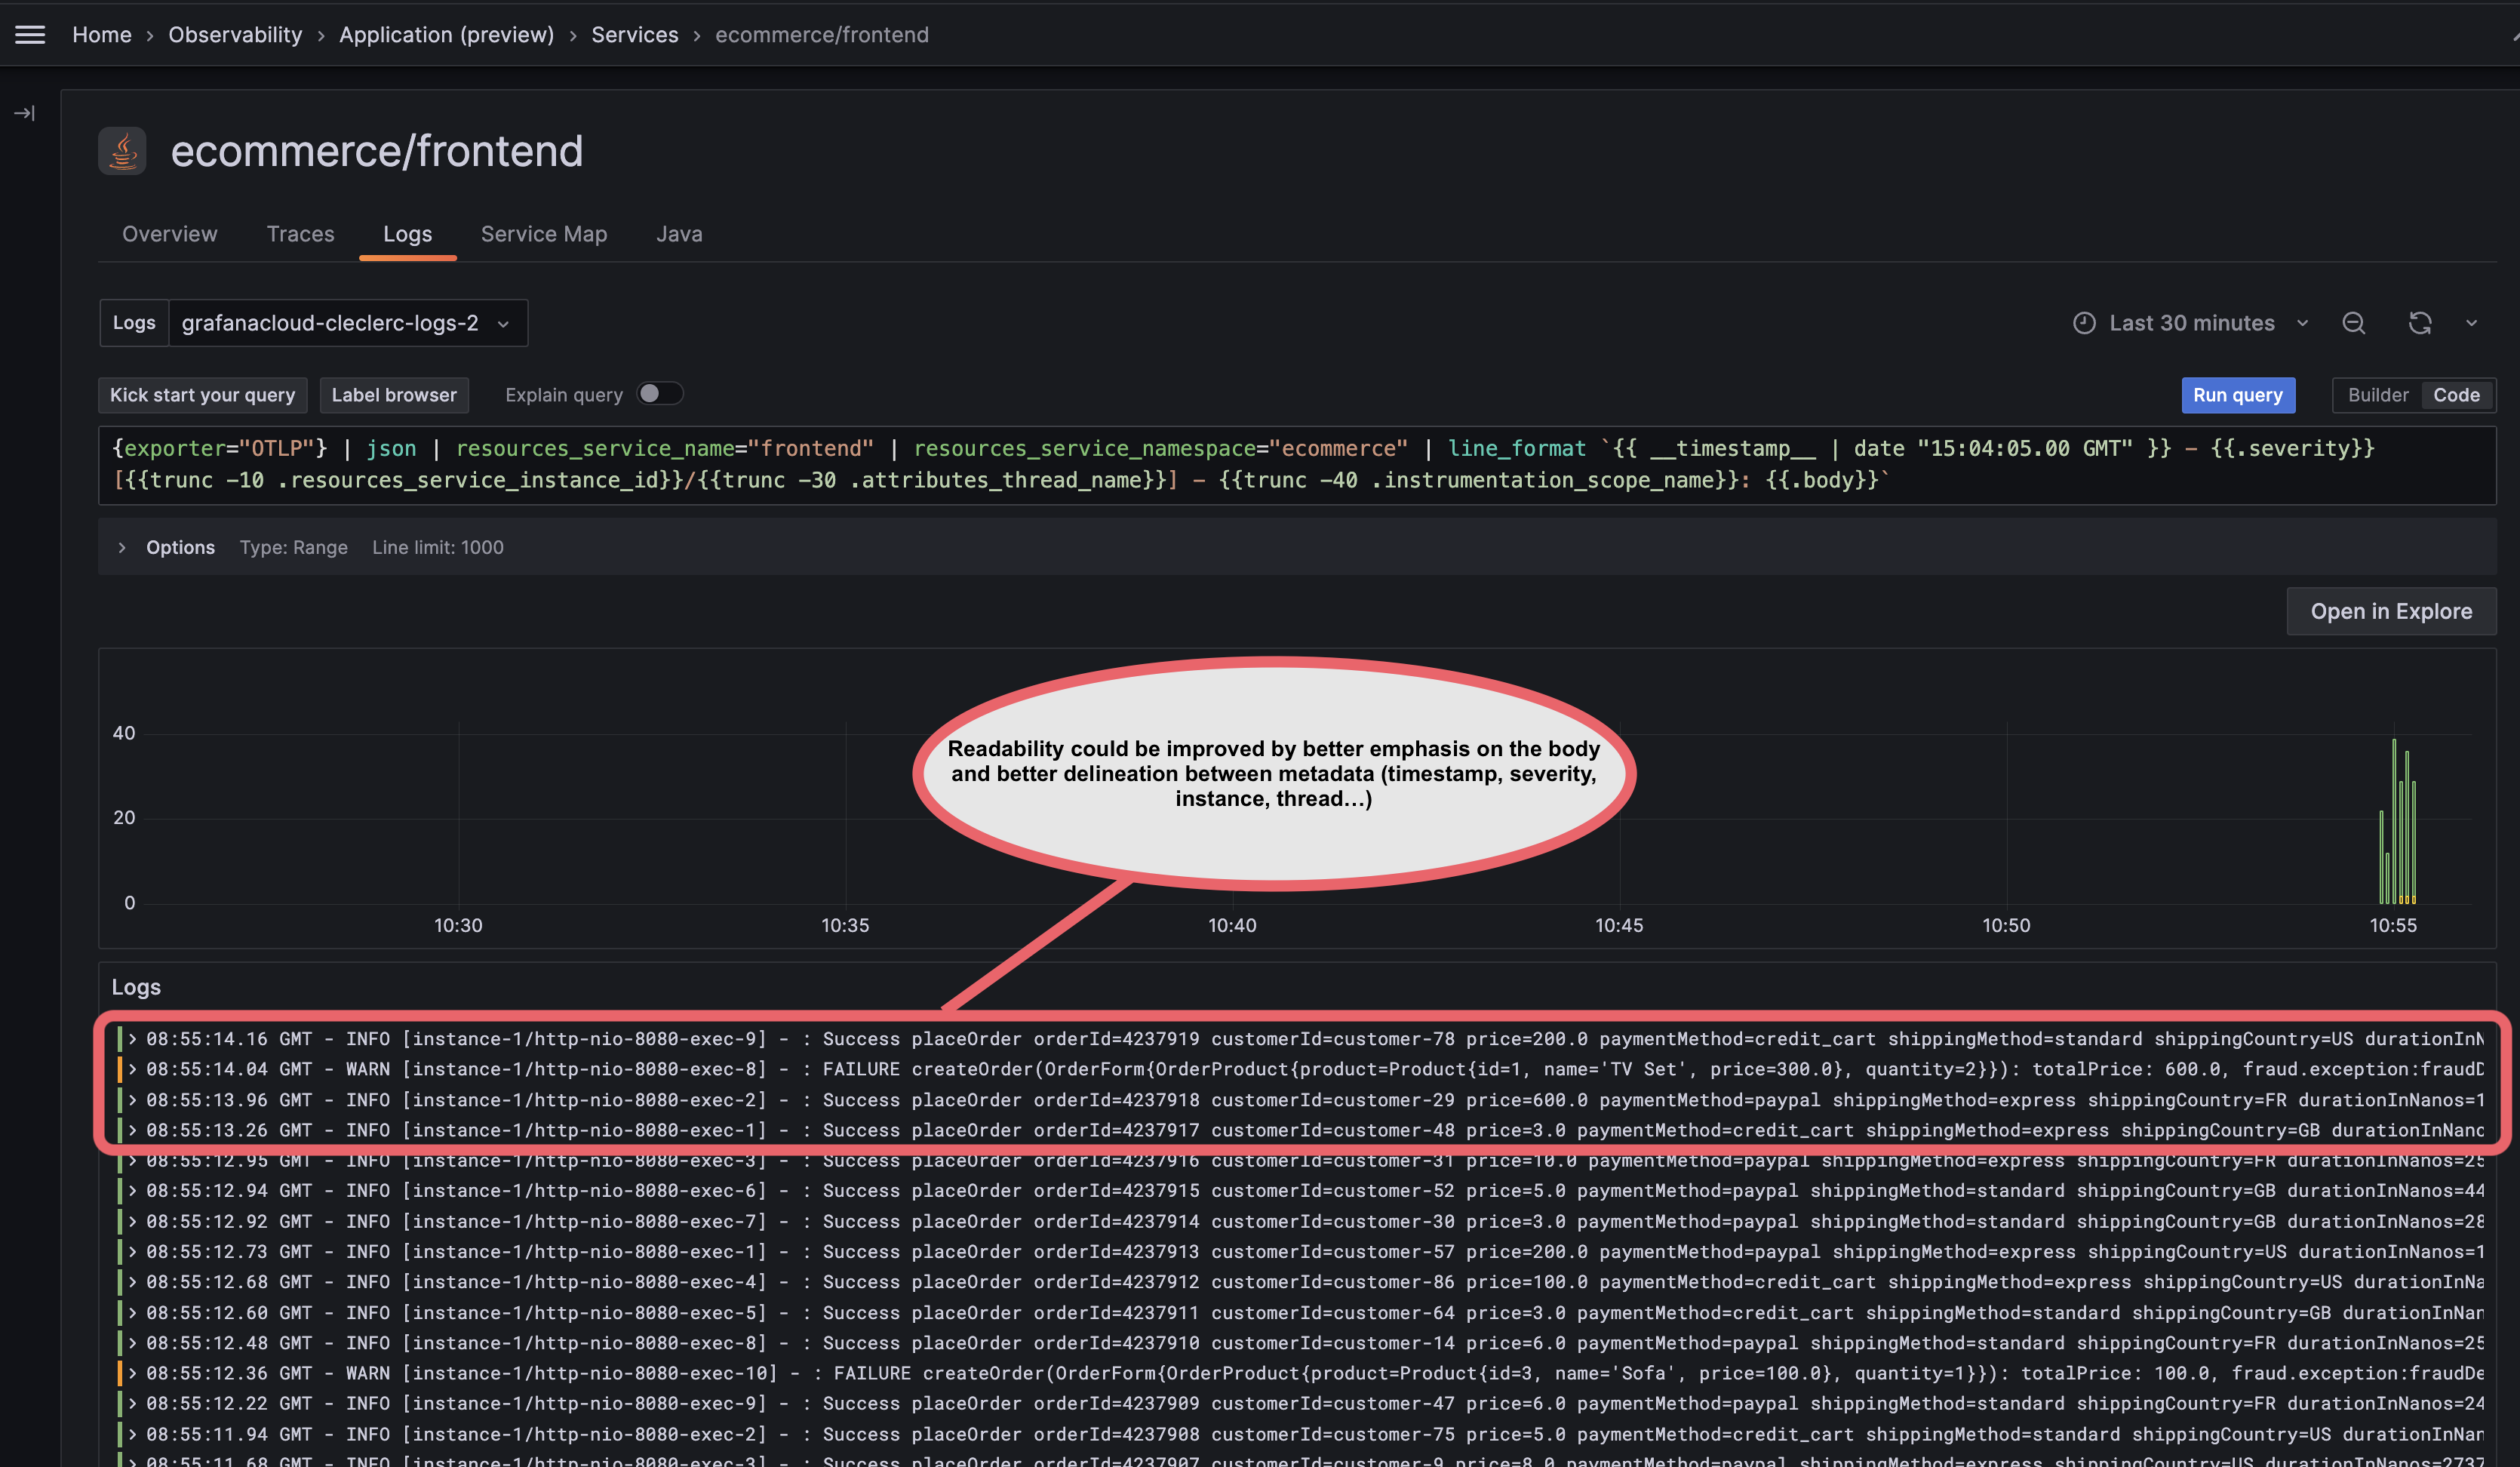Switch the query editor to Builder mode

(2377, 395)
